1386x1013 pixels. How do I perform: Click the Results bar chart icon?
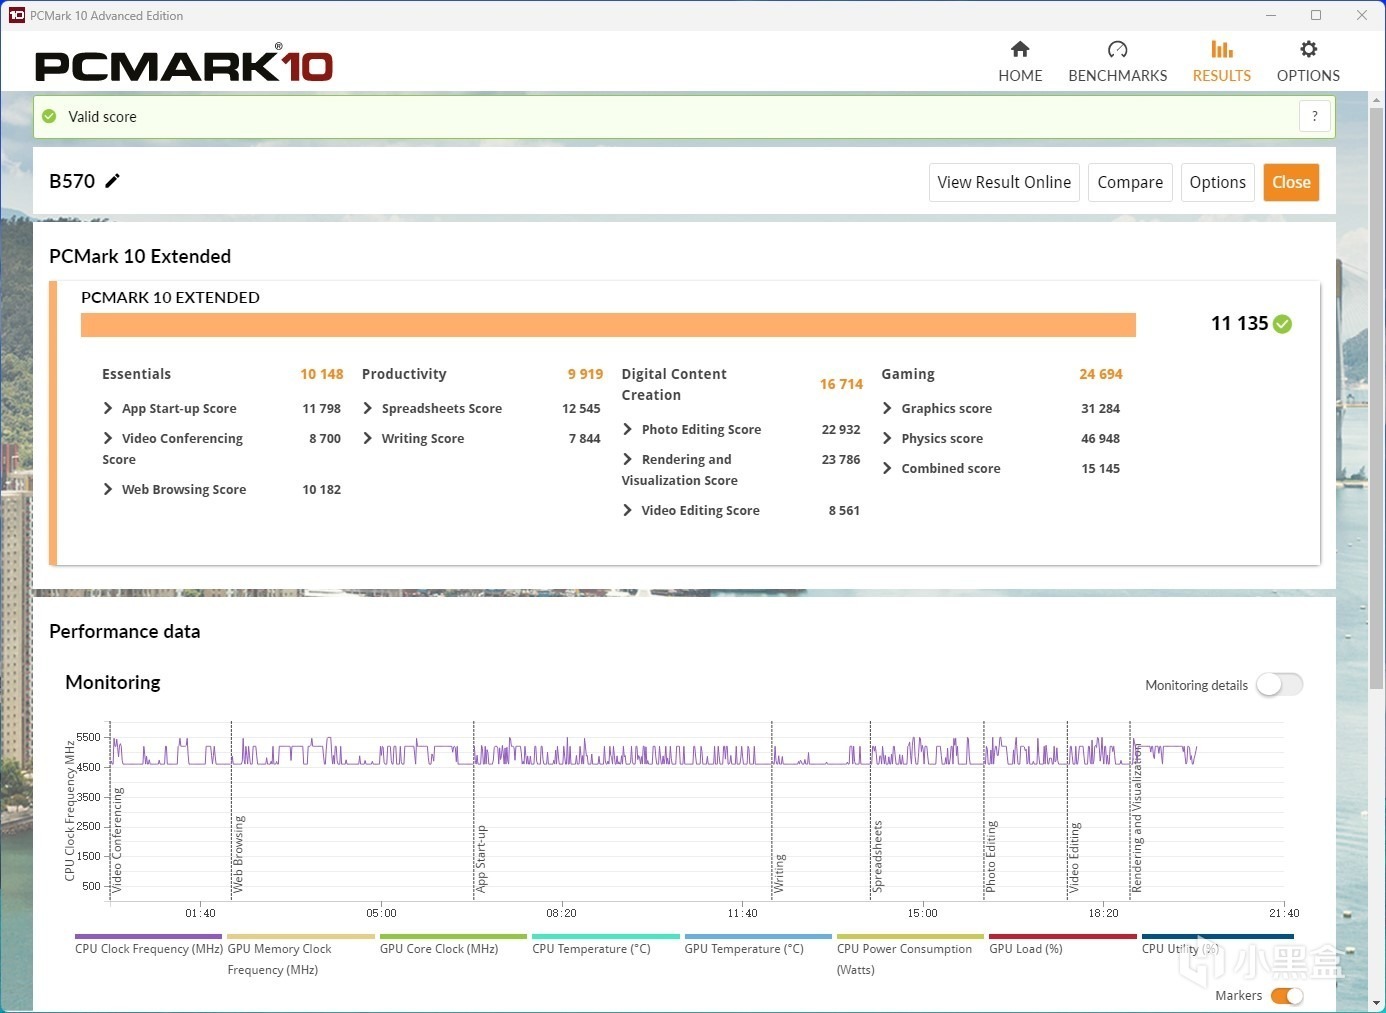1221,49
